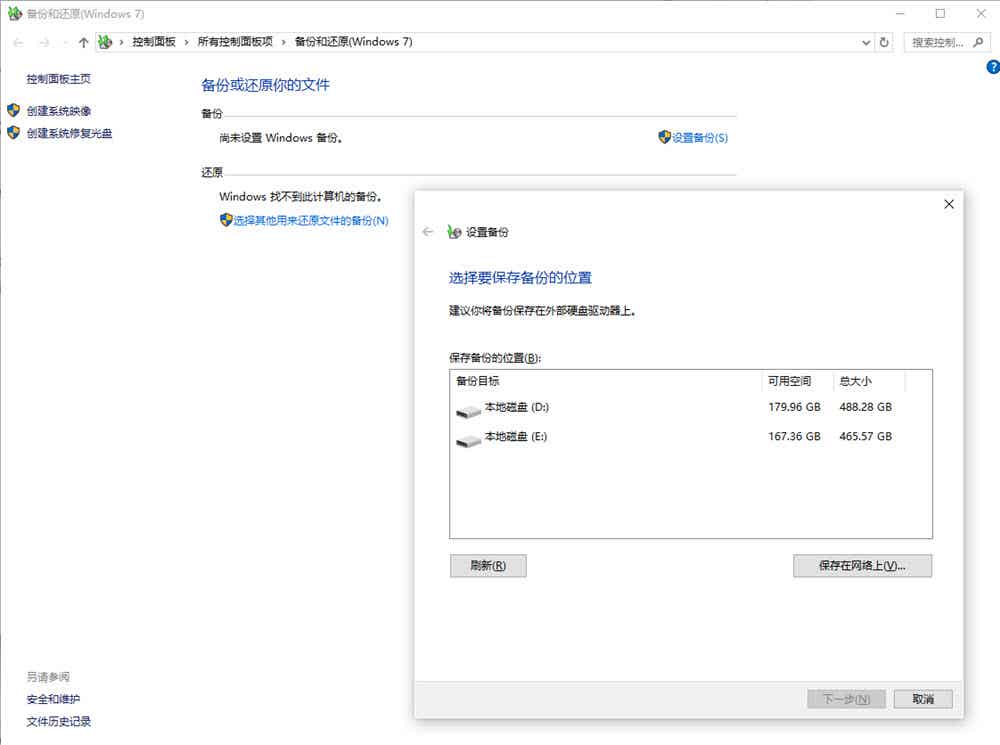Viewport: 1000px width, 745px height.
Task: Click the navigation back arrow in toolbar
Action: click(x=18, y=42)
